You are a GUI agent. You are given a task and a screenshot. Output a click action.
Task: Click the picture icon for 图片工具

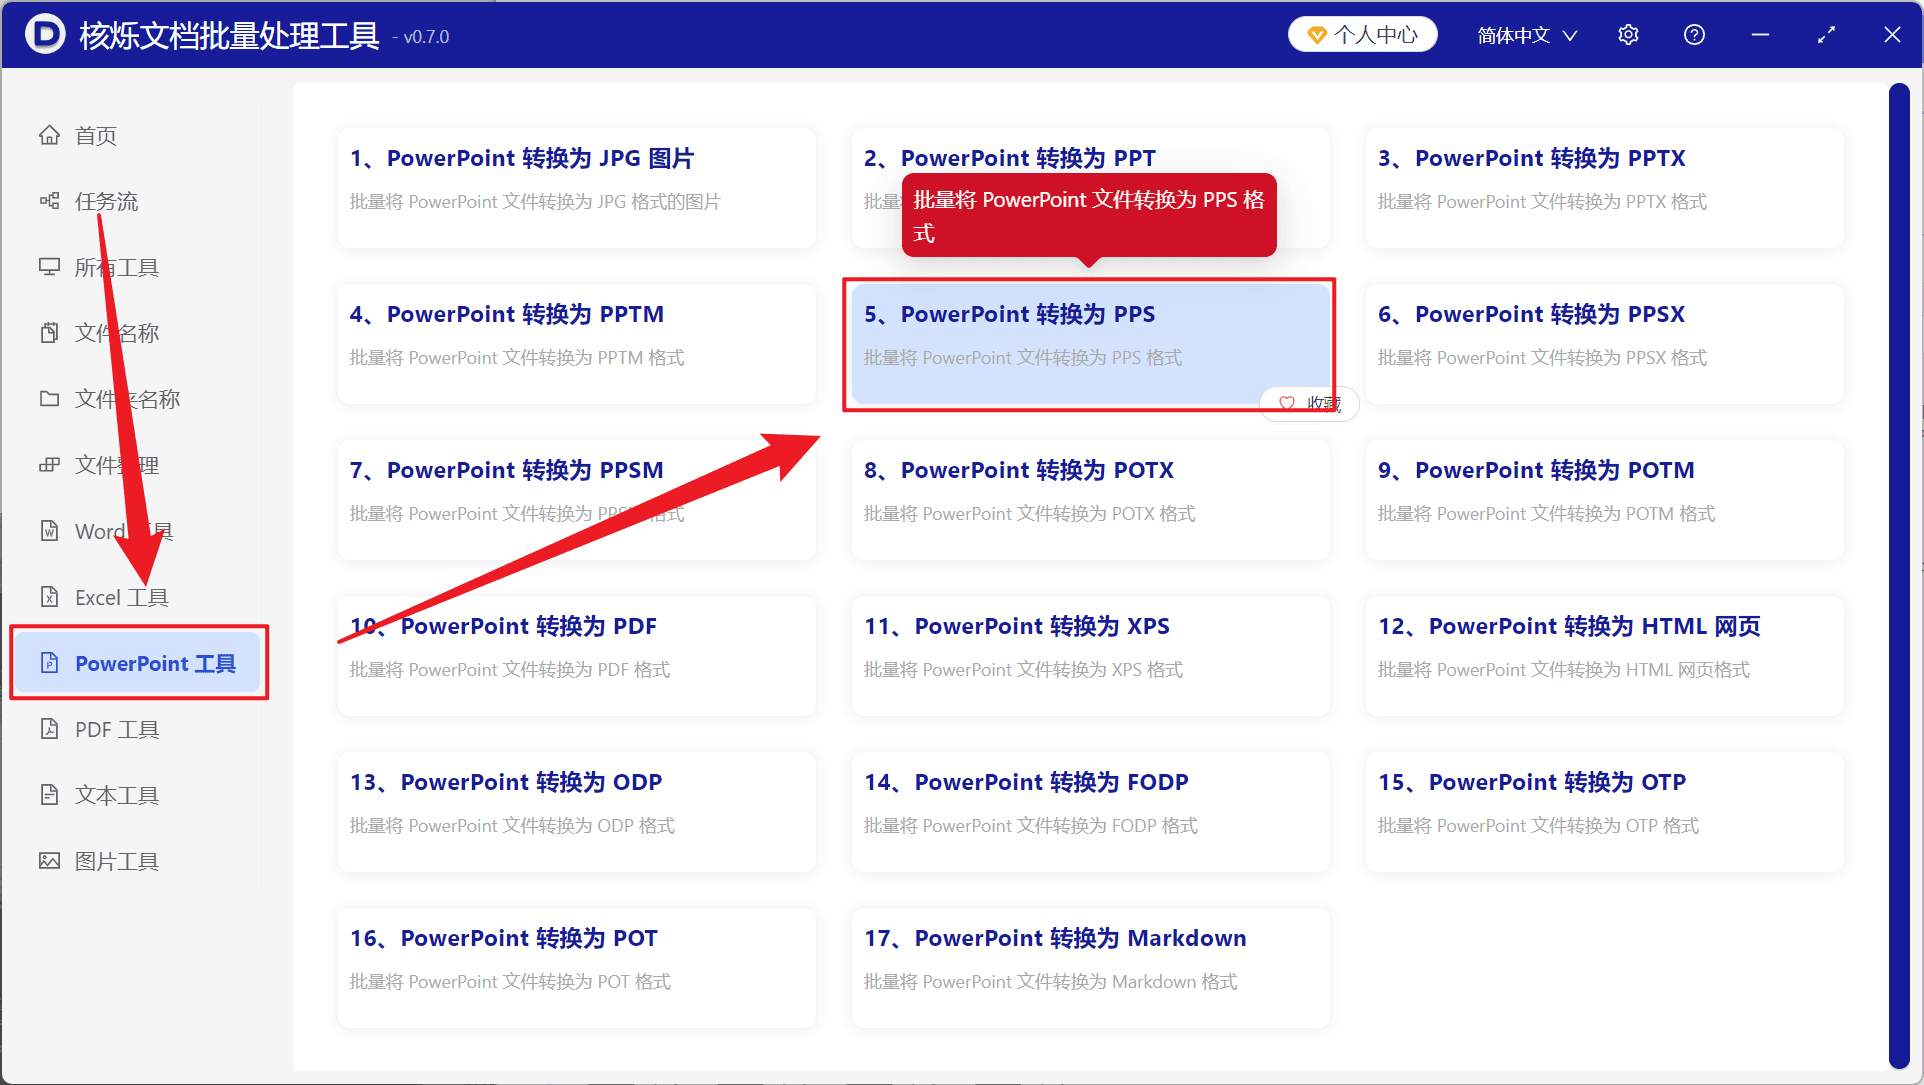(x=49, y=861)
